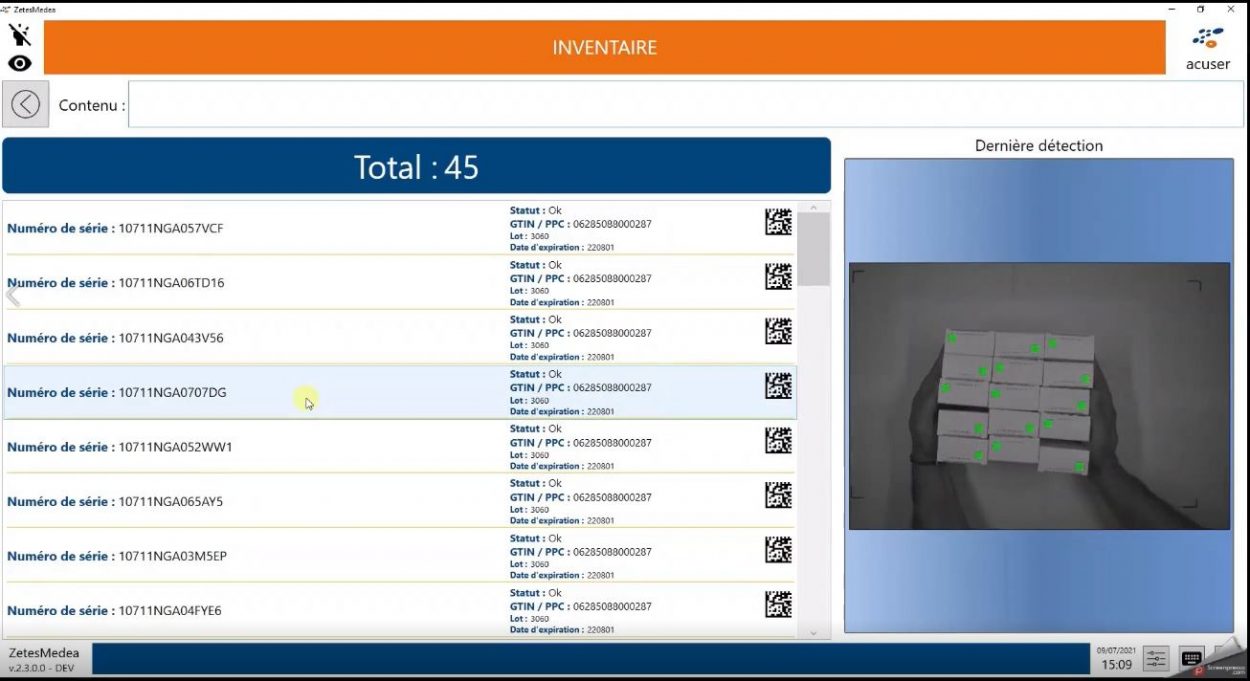Click the Dernière détection camera image
This screenshot has width=1250, height=681.
[x=1039, y=396]
